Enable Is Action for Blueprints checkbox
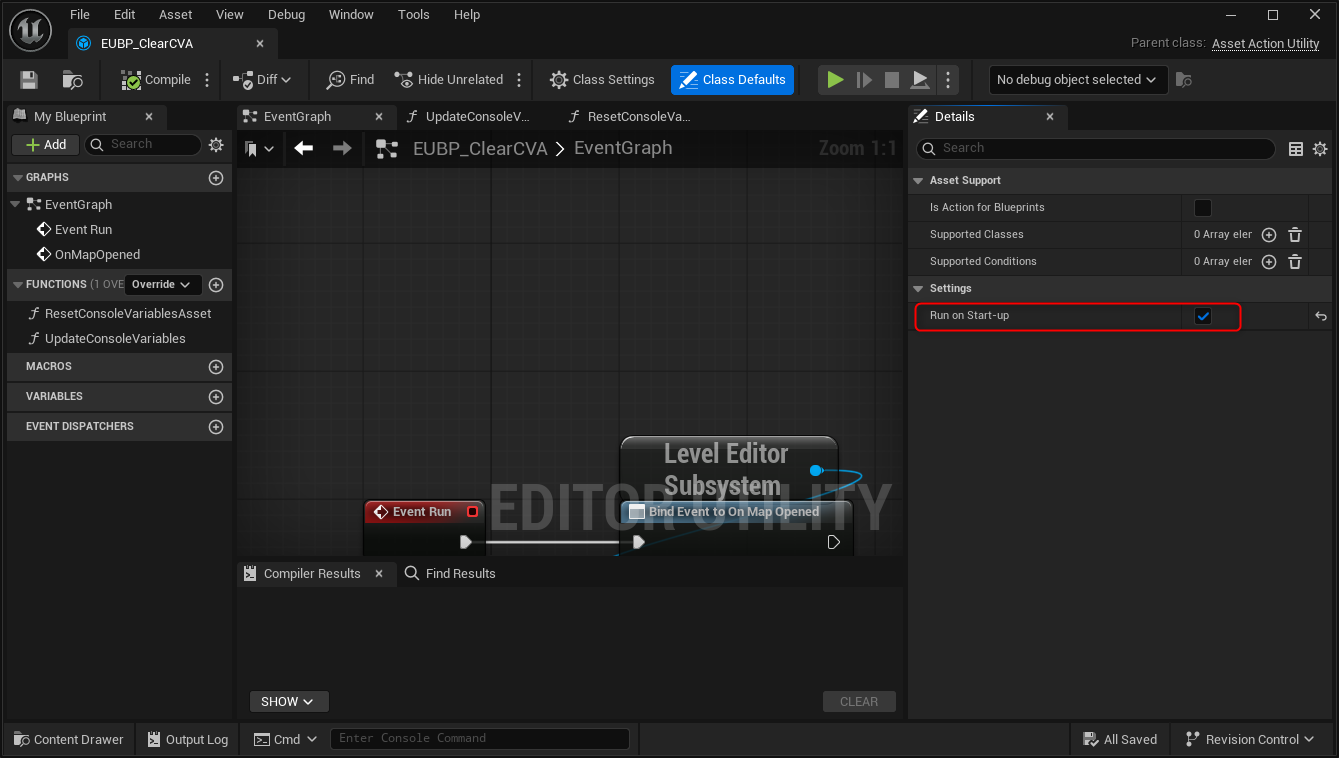Image resolution: width=1339 pixels, height=758 pixels. coord(1203,208)
